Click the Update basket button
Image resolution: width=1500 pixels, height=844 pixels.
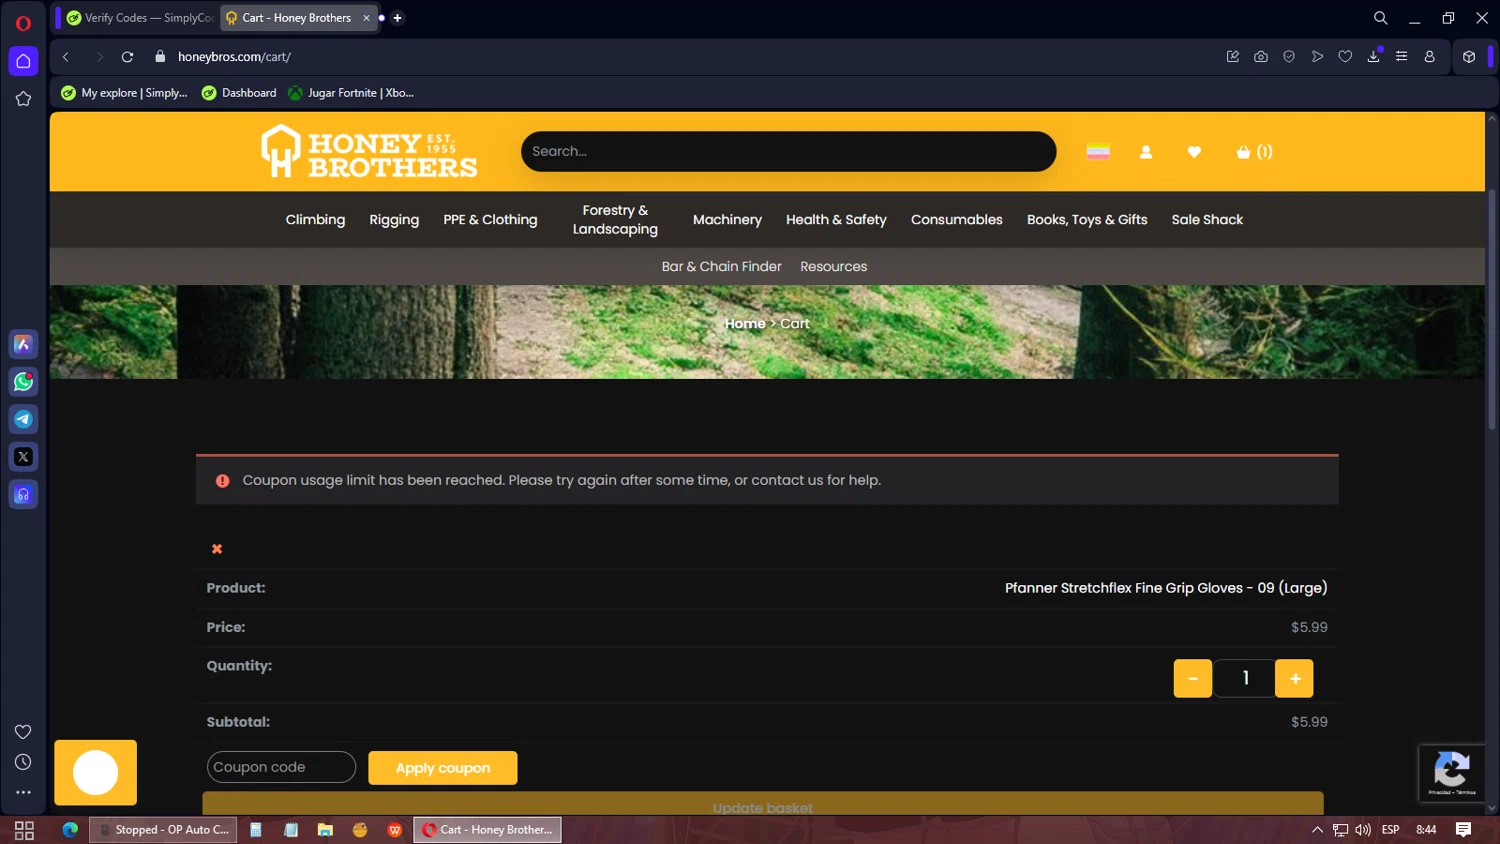point(763,805)
